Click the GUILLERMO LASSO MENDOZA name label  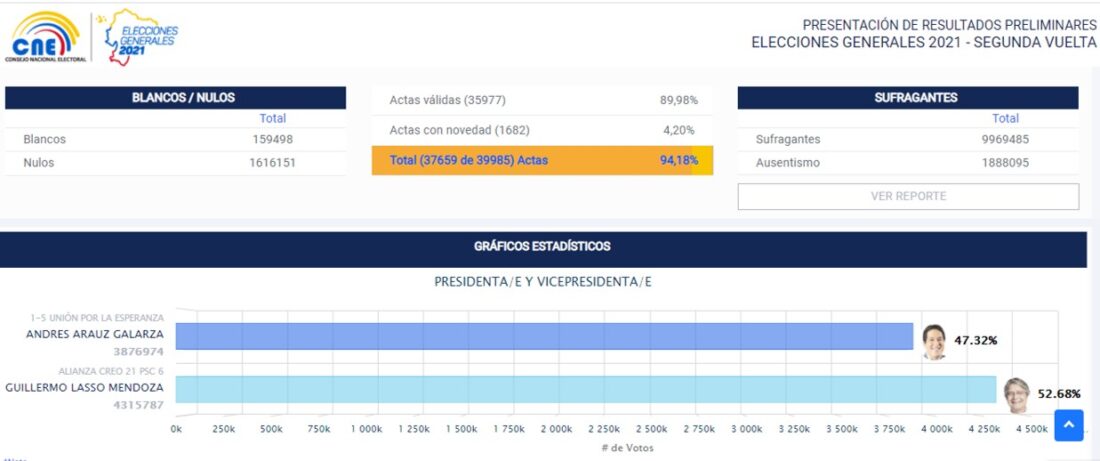pyautogui.click(x=85, y=387)
